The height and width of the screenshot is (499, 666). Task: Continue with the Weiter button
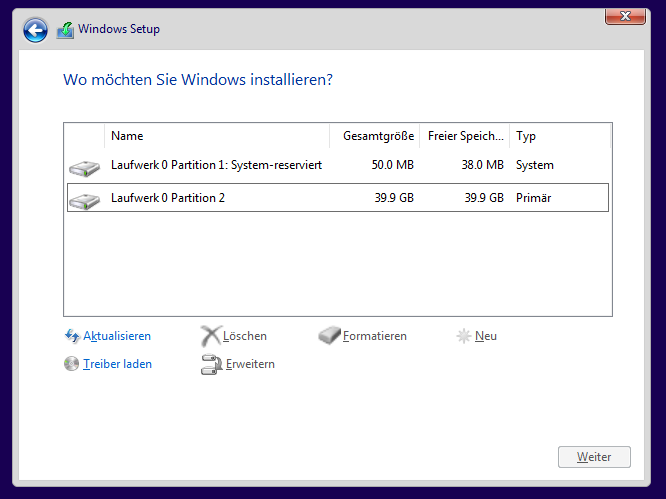(x=594, y=457)
